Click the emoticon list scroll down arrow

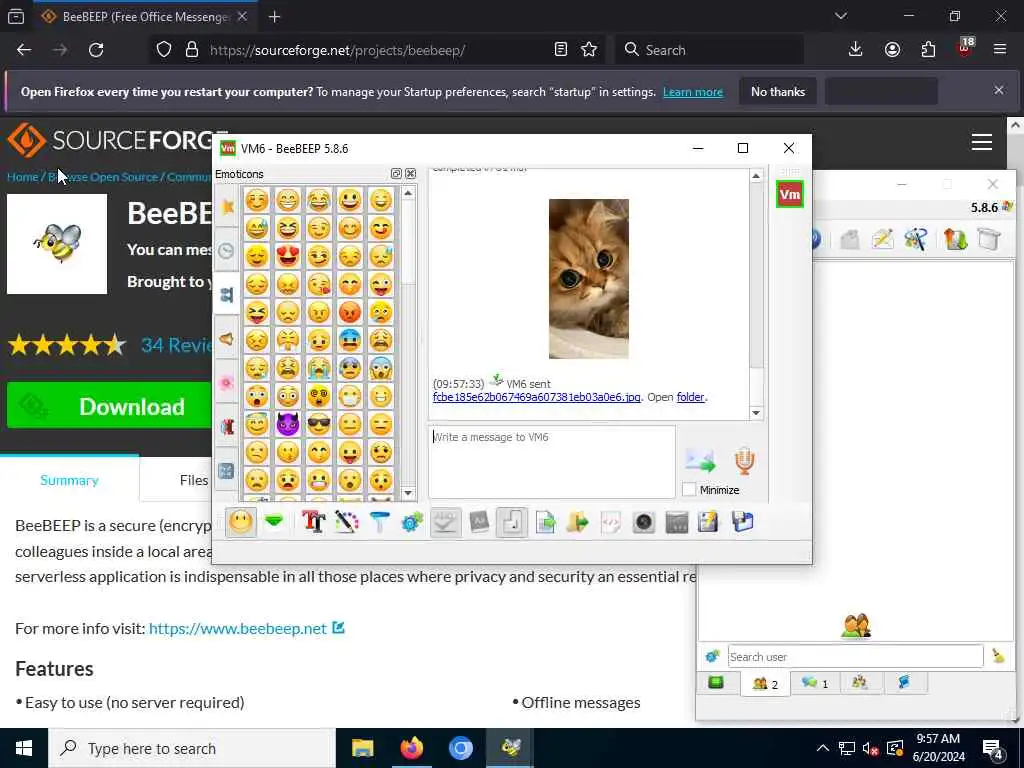(x=408, y=493)
